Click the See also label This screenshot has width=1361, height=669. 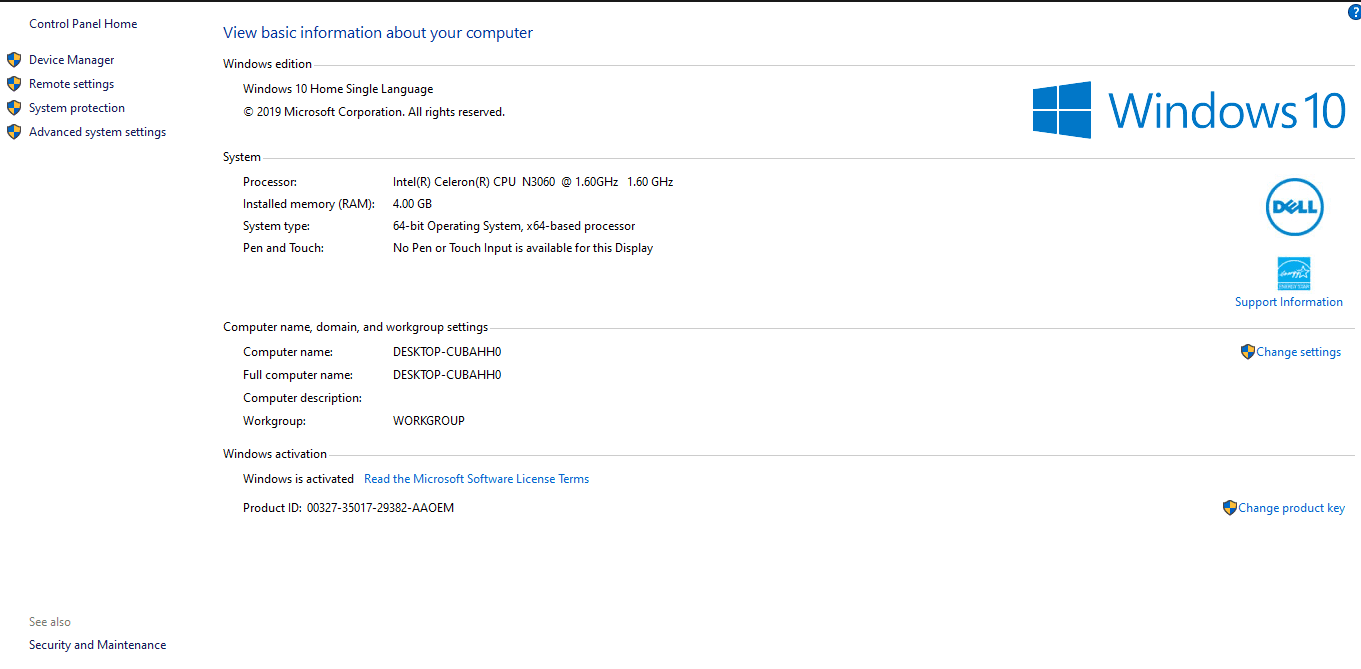(x=50, y=622)
